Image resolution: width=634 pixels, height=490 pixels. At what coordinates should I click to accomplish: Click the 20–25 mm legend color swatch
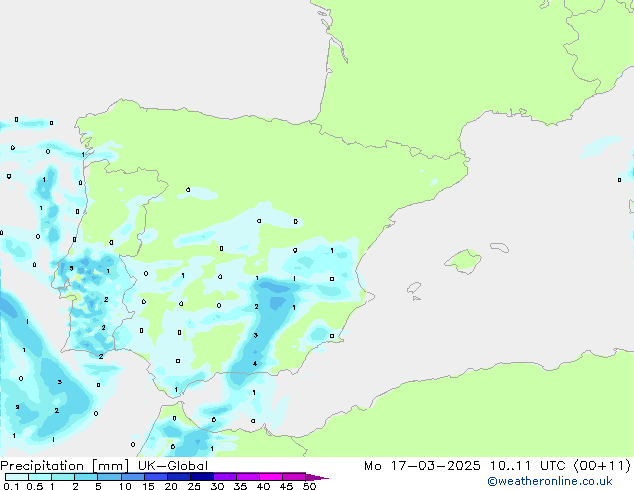[x=179, y=477]
